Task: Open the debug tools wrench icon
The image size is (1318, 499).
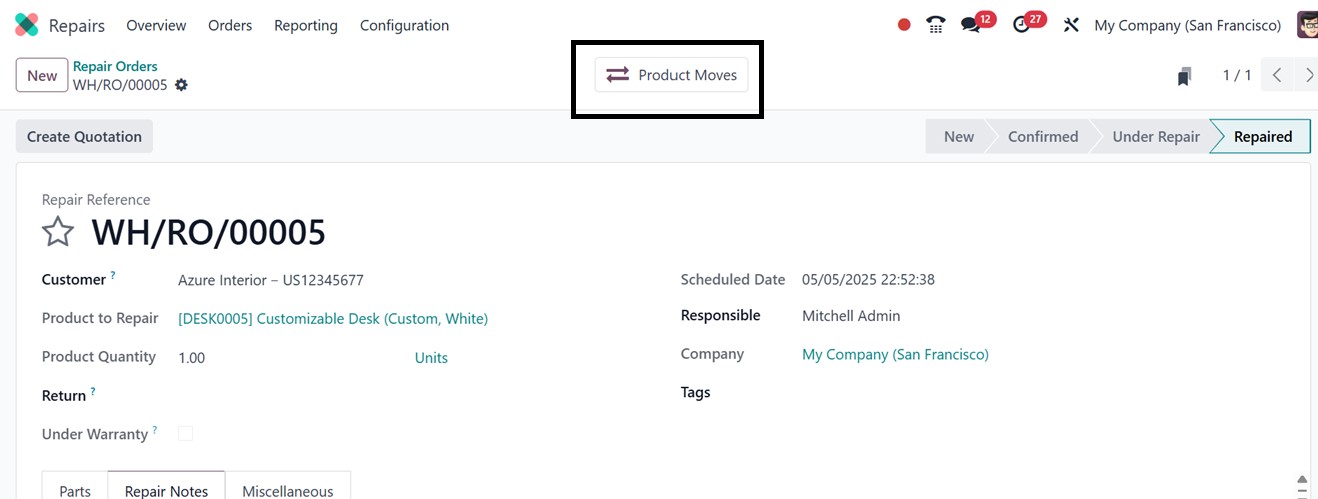Action: pyautogui.click(x=1071, y=25)
